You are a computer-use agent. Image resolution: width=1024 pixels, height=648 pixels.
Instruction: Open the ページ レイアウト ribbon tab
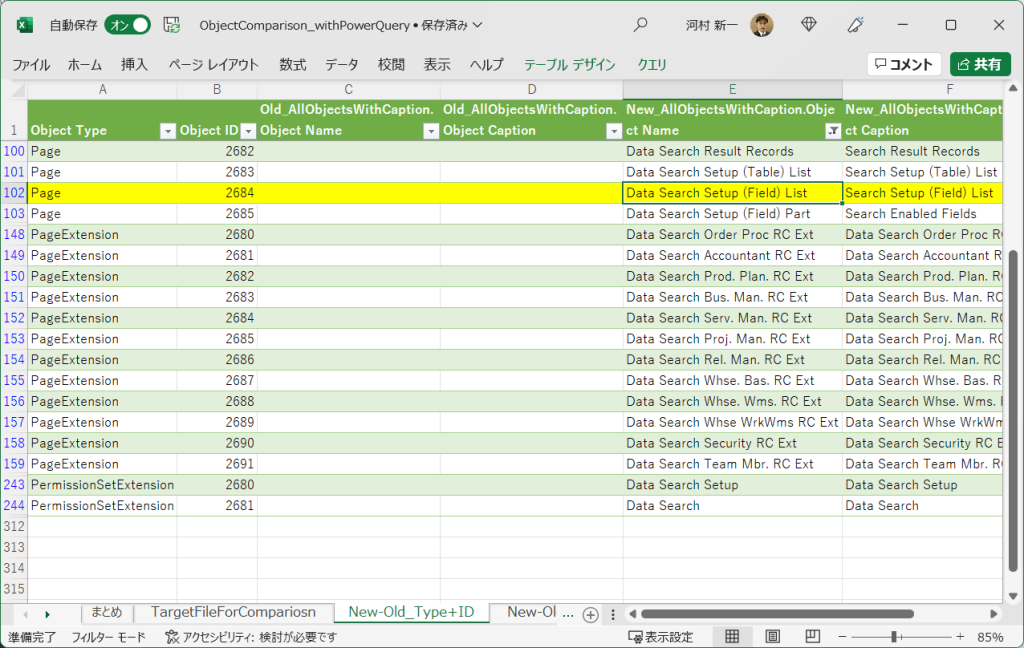point(214,65)
